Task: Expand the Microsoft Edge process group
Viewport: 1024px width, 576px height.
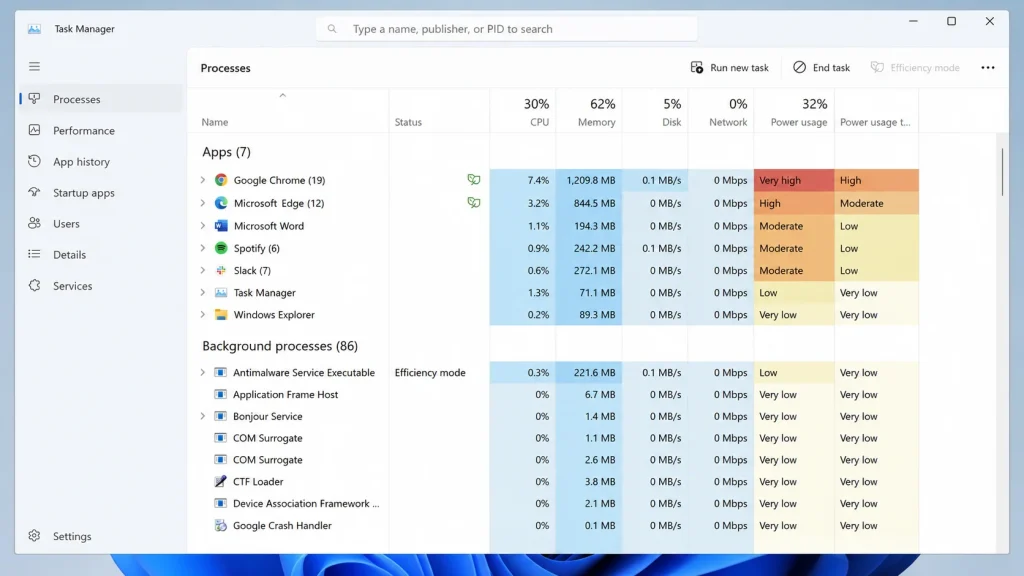Action: 202,202
